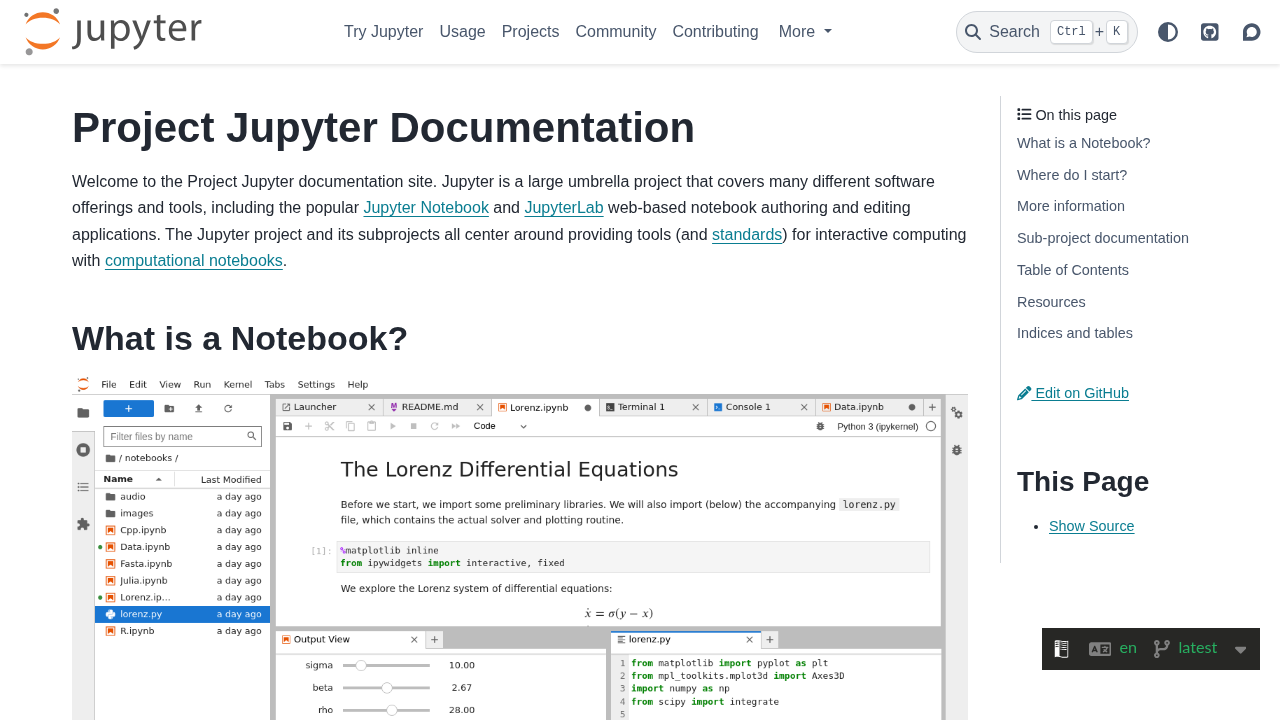This screenshot has height=720, width=1280.
Task: Click the Read the Docs book icon
Action: [1062, 649]
